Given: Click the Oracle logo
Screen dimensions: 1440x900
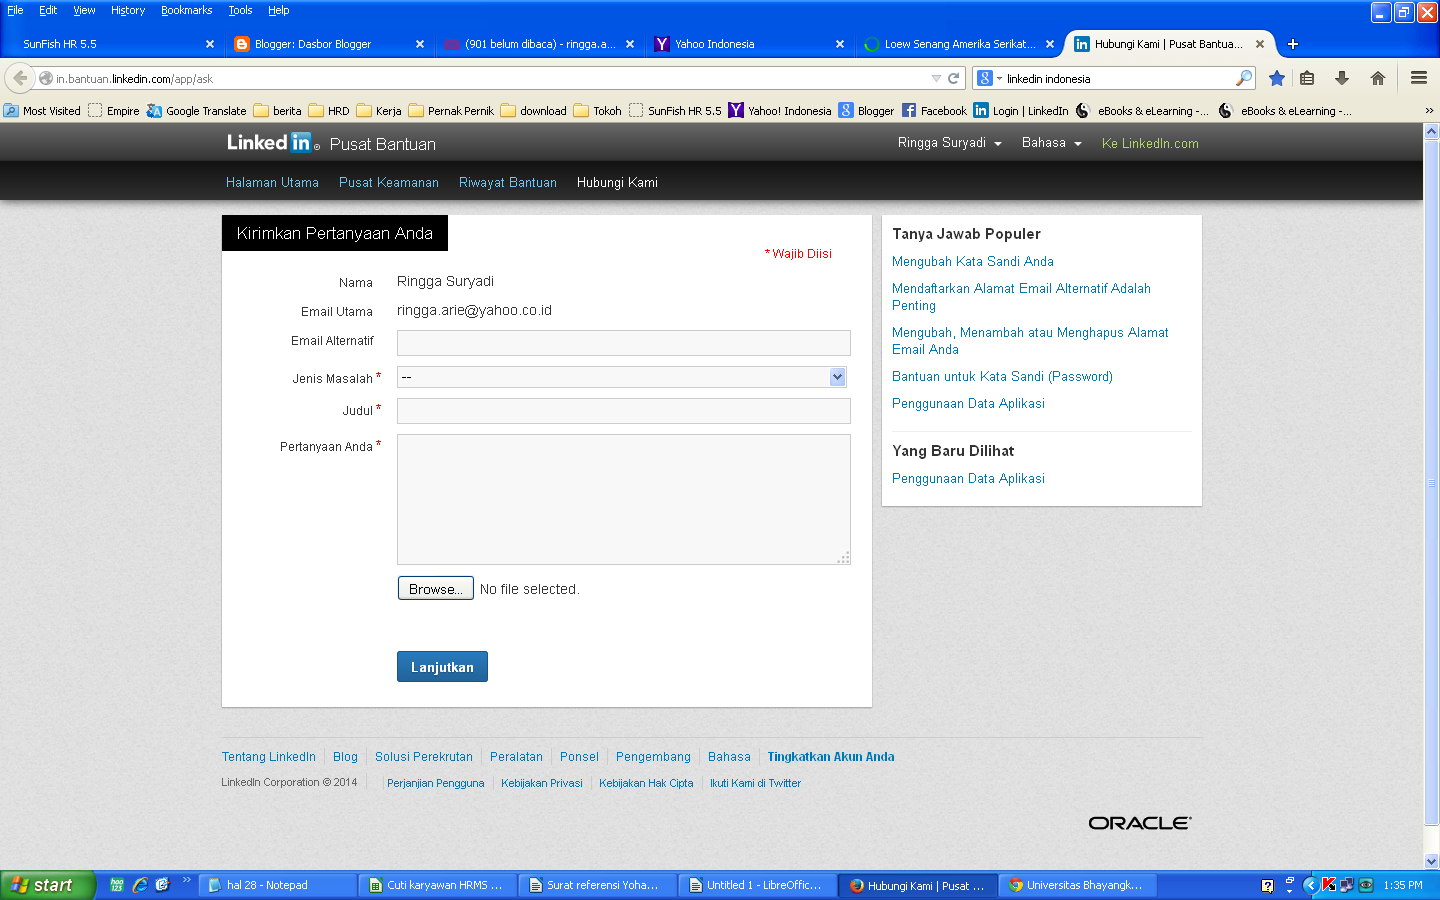Looking at the screenshot, I should [x=1140, y=823].
